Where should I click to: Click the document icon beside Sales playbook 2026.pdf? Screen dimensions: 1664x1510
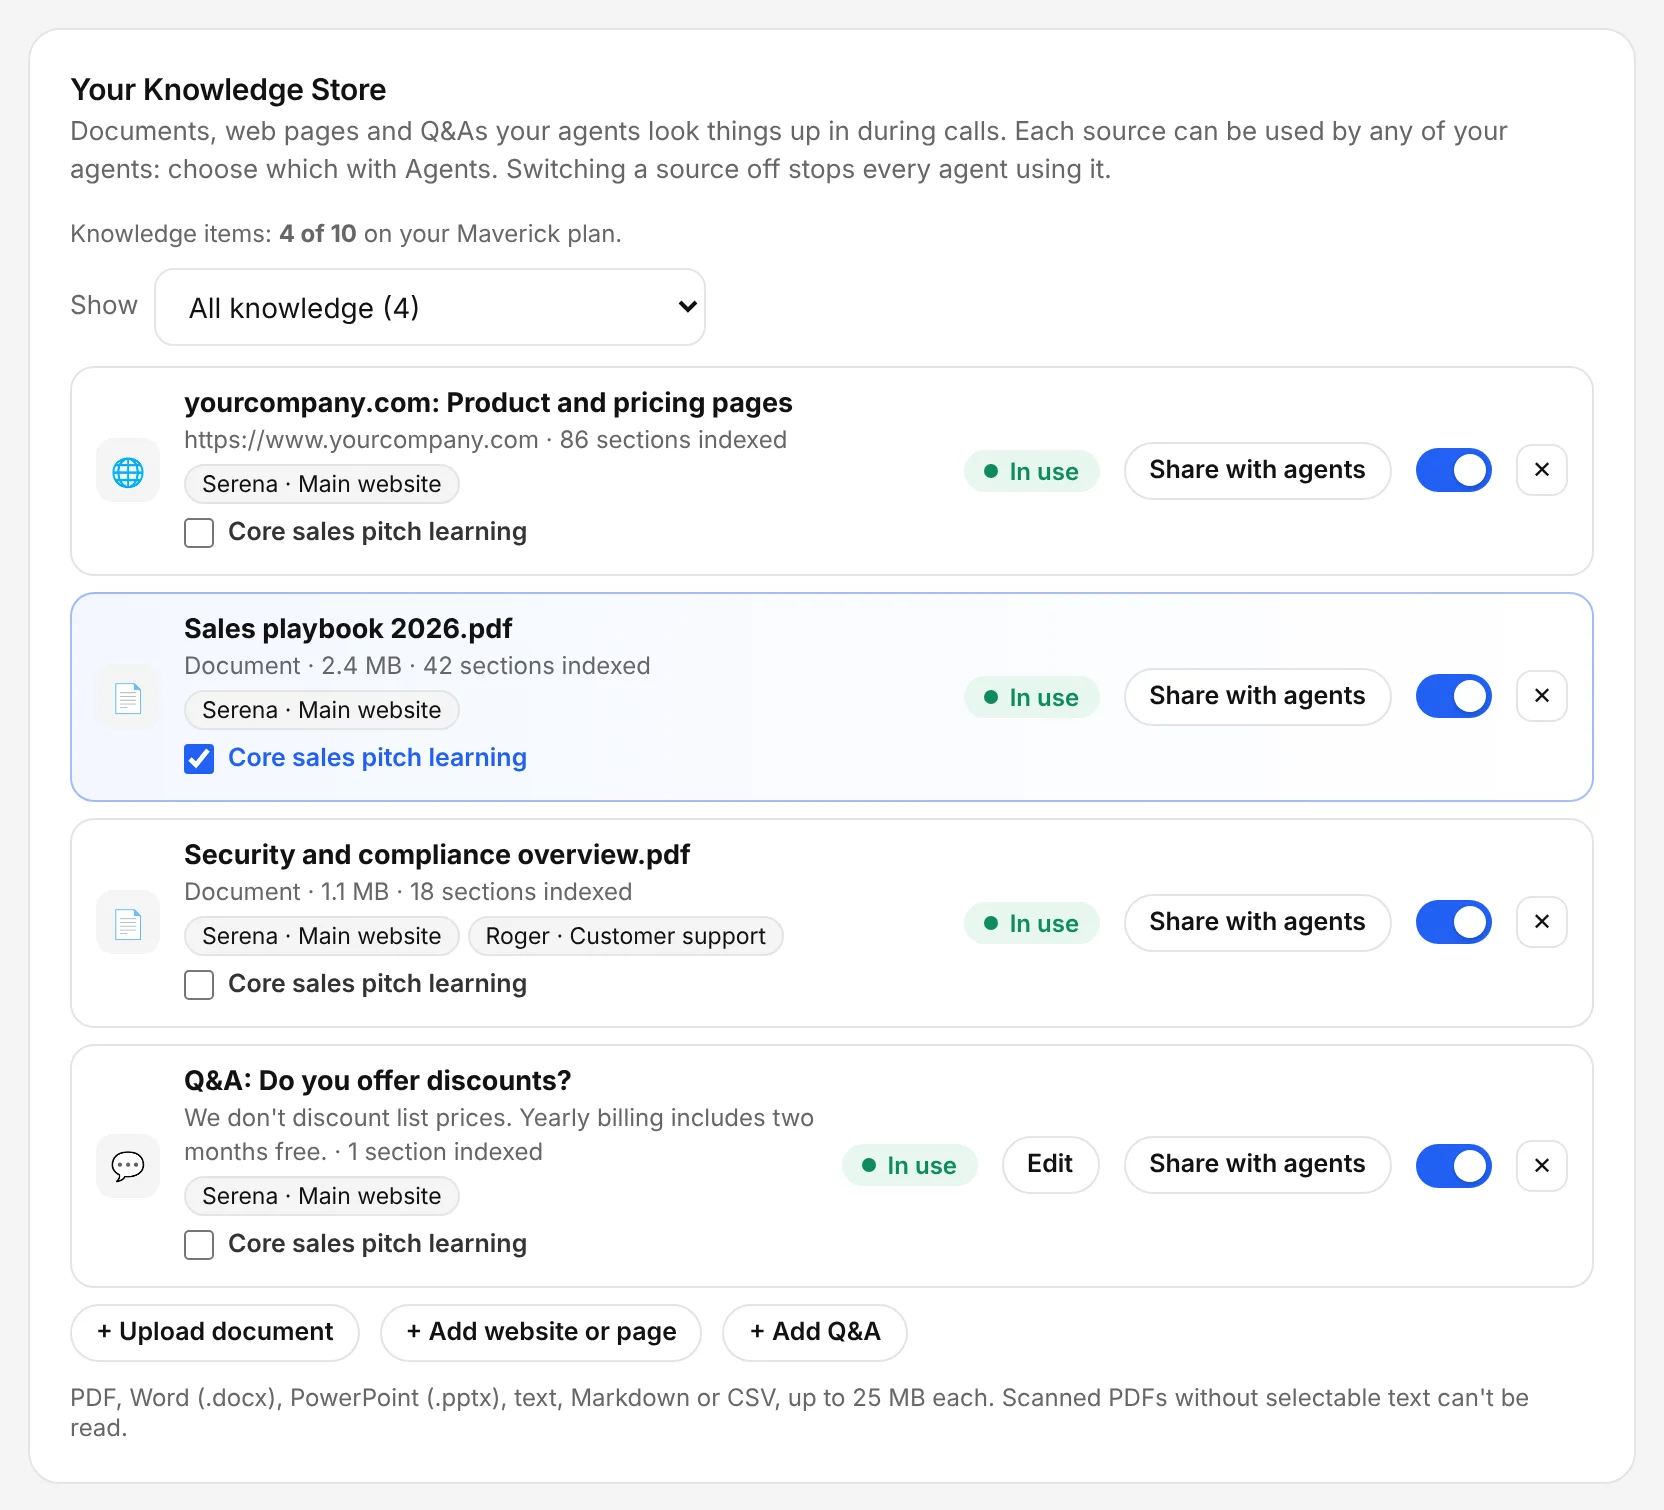tap(128, 697)
